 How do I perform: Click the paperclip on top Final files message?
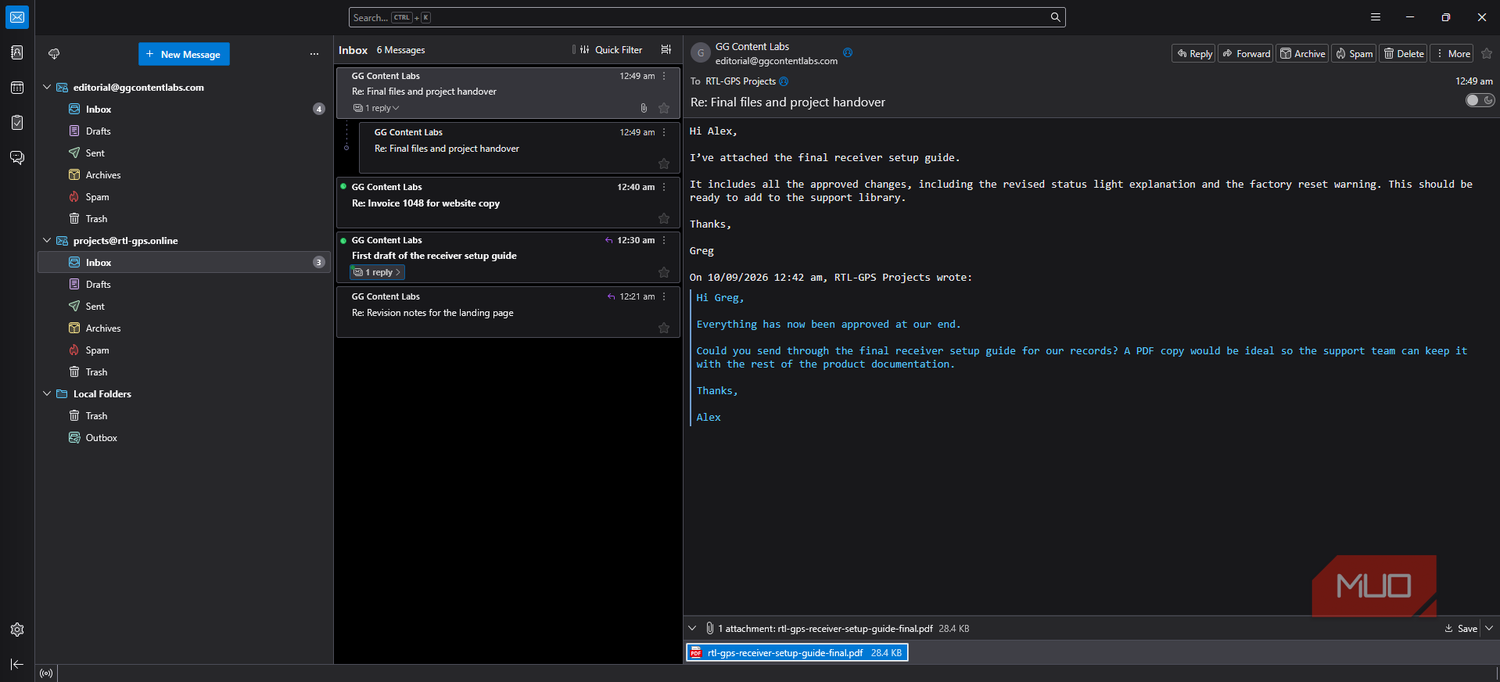(x=644, y=108)
